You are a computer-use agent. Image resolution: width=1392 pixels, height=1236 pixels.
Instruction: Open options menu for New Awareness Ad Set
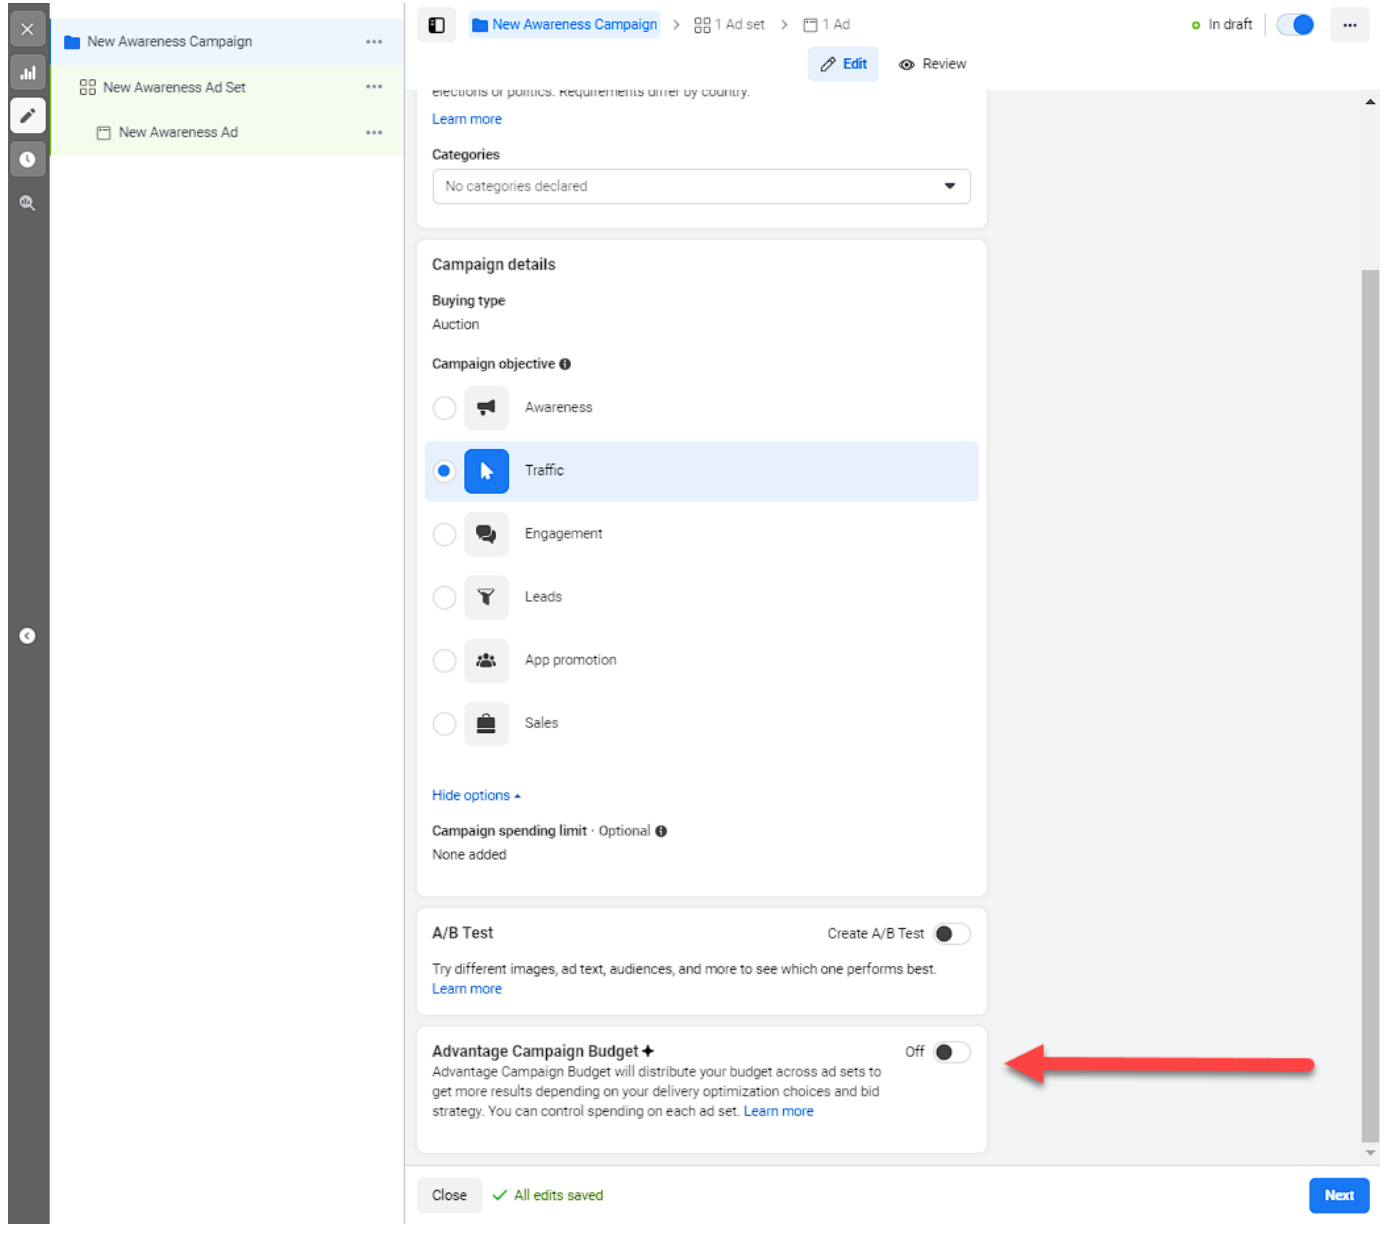pyautogui.click(x=374, y=87)
